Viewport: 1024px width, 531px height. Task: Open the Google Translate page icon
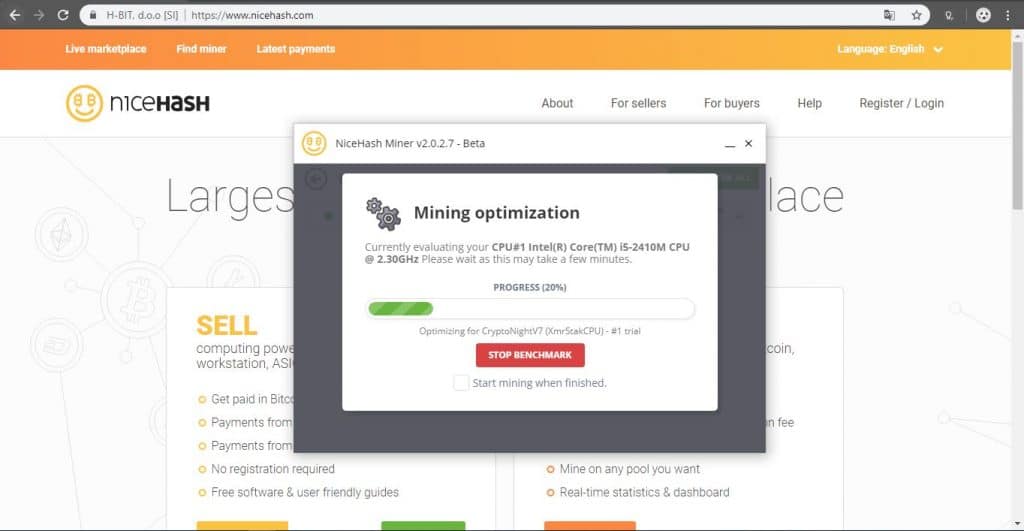click(888, 15)
